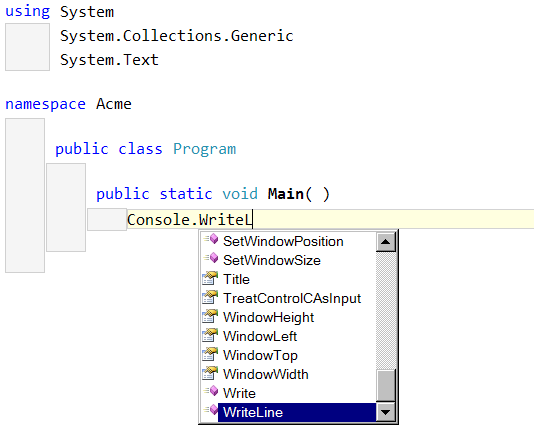The width and height of the screenshot is (534, 434).
Task: Click the autocomplete list scroll up arrow
Action: point(386,242)
